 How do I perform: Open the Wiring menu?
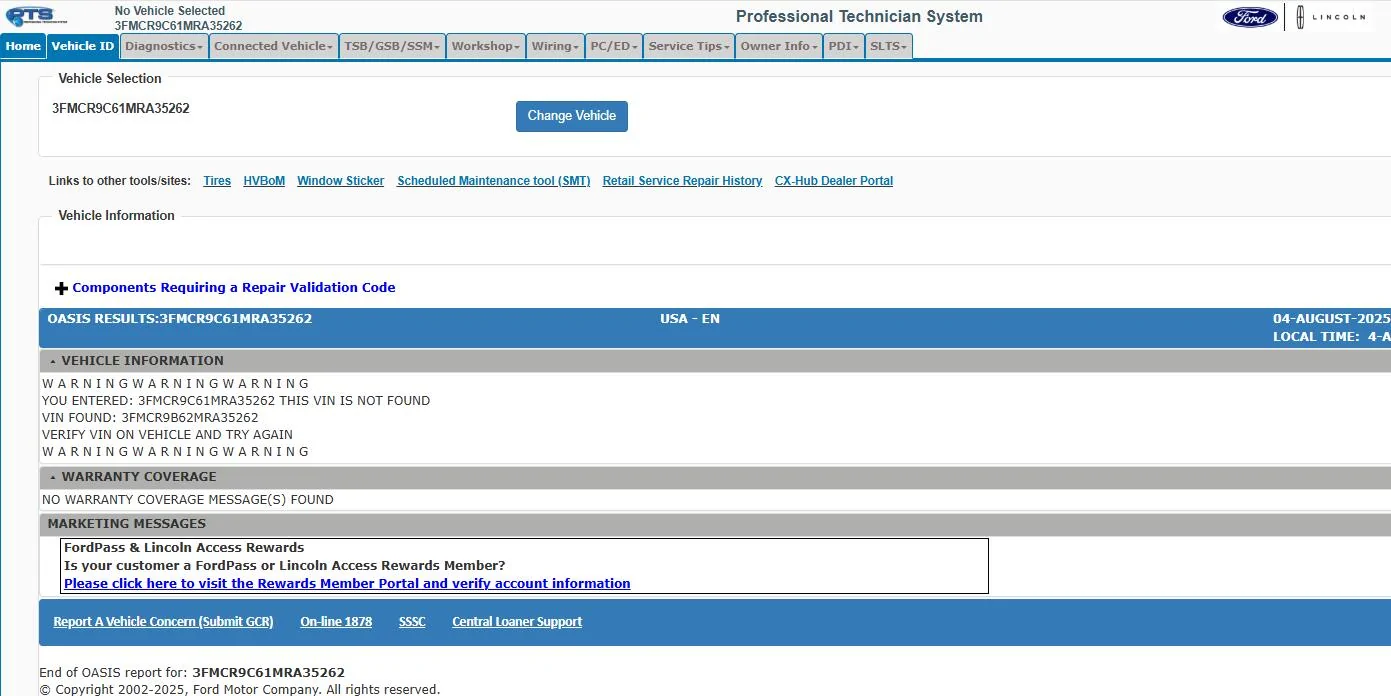555,46
